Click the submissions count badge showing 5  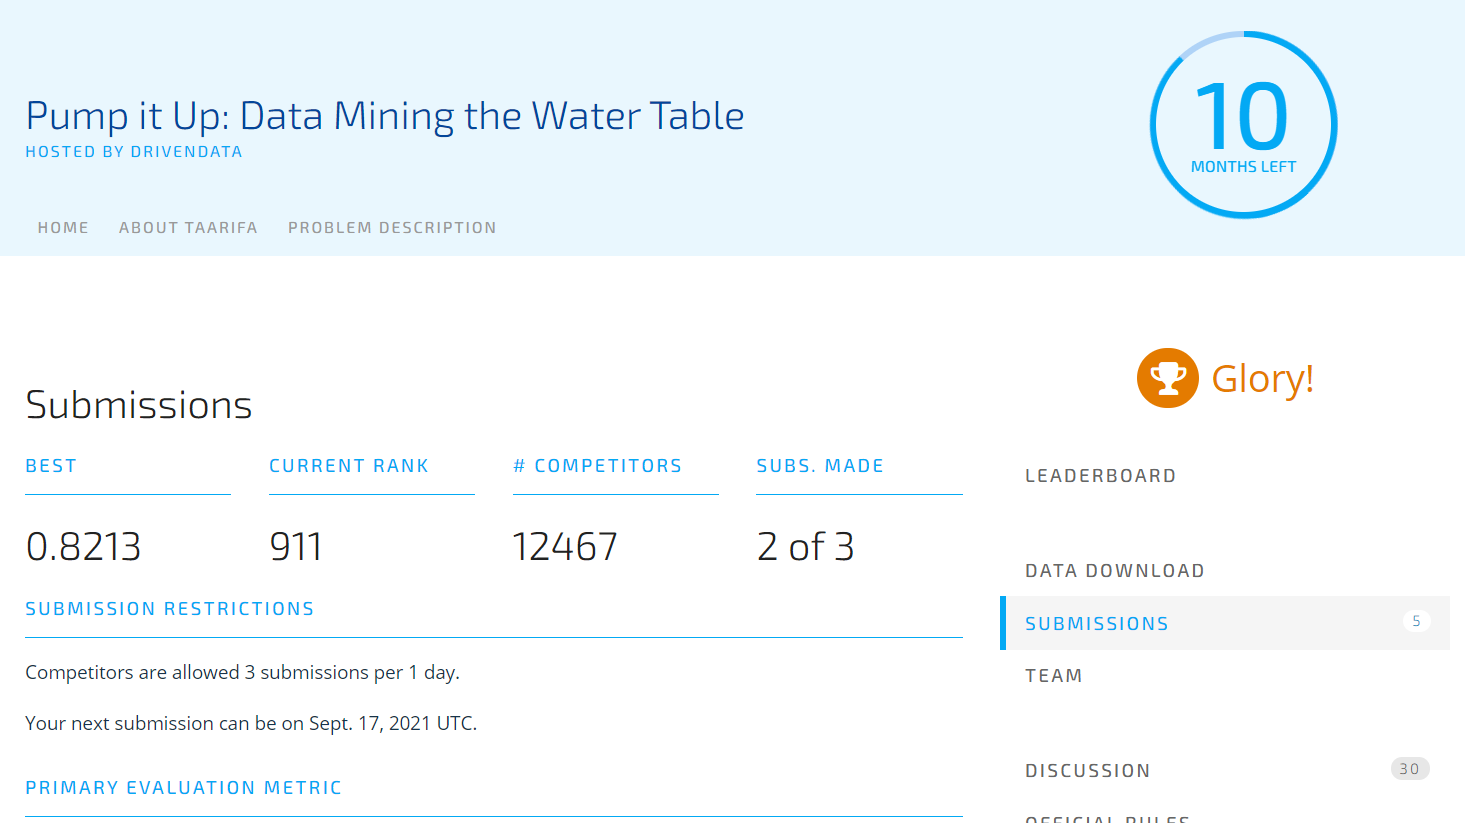[x=1416, y=621]
